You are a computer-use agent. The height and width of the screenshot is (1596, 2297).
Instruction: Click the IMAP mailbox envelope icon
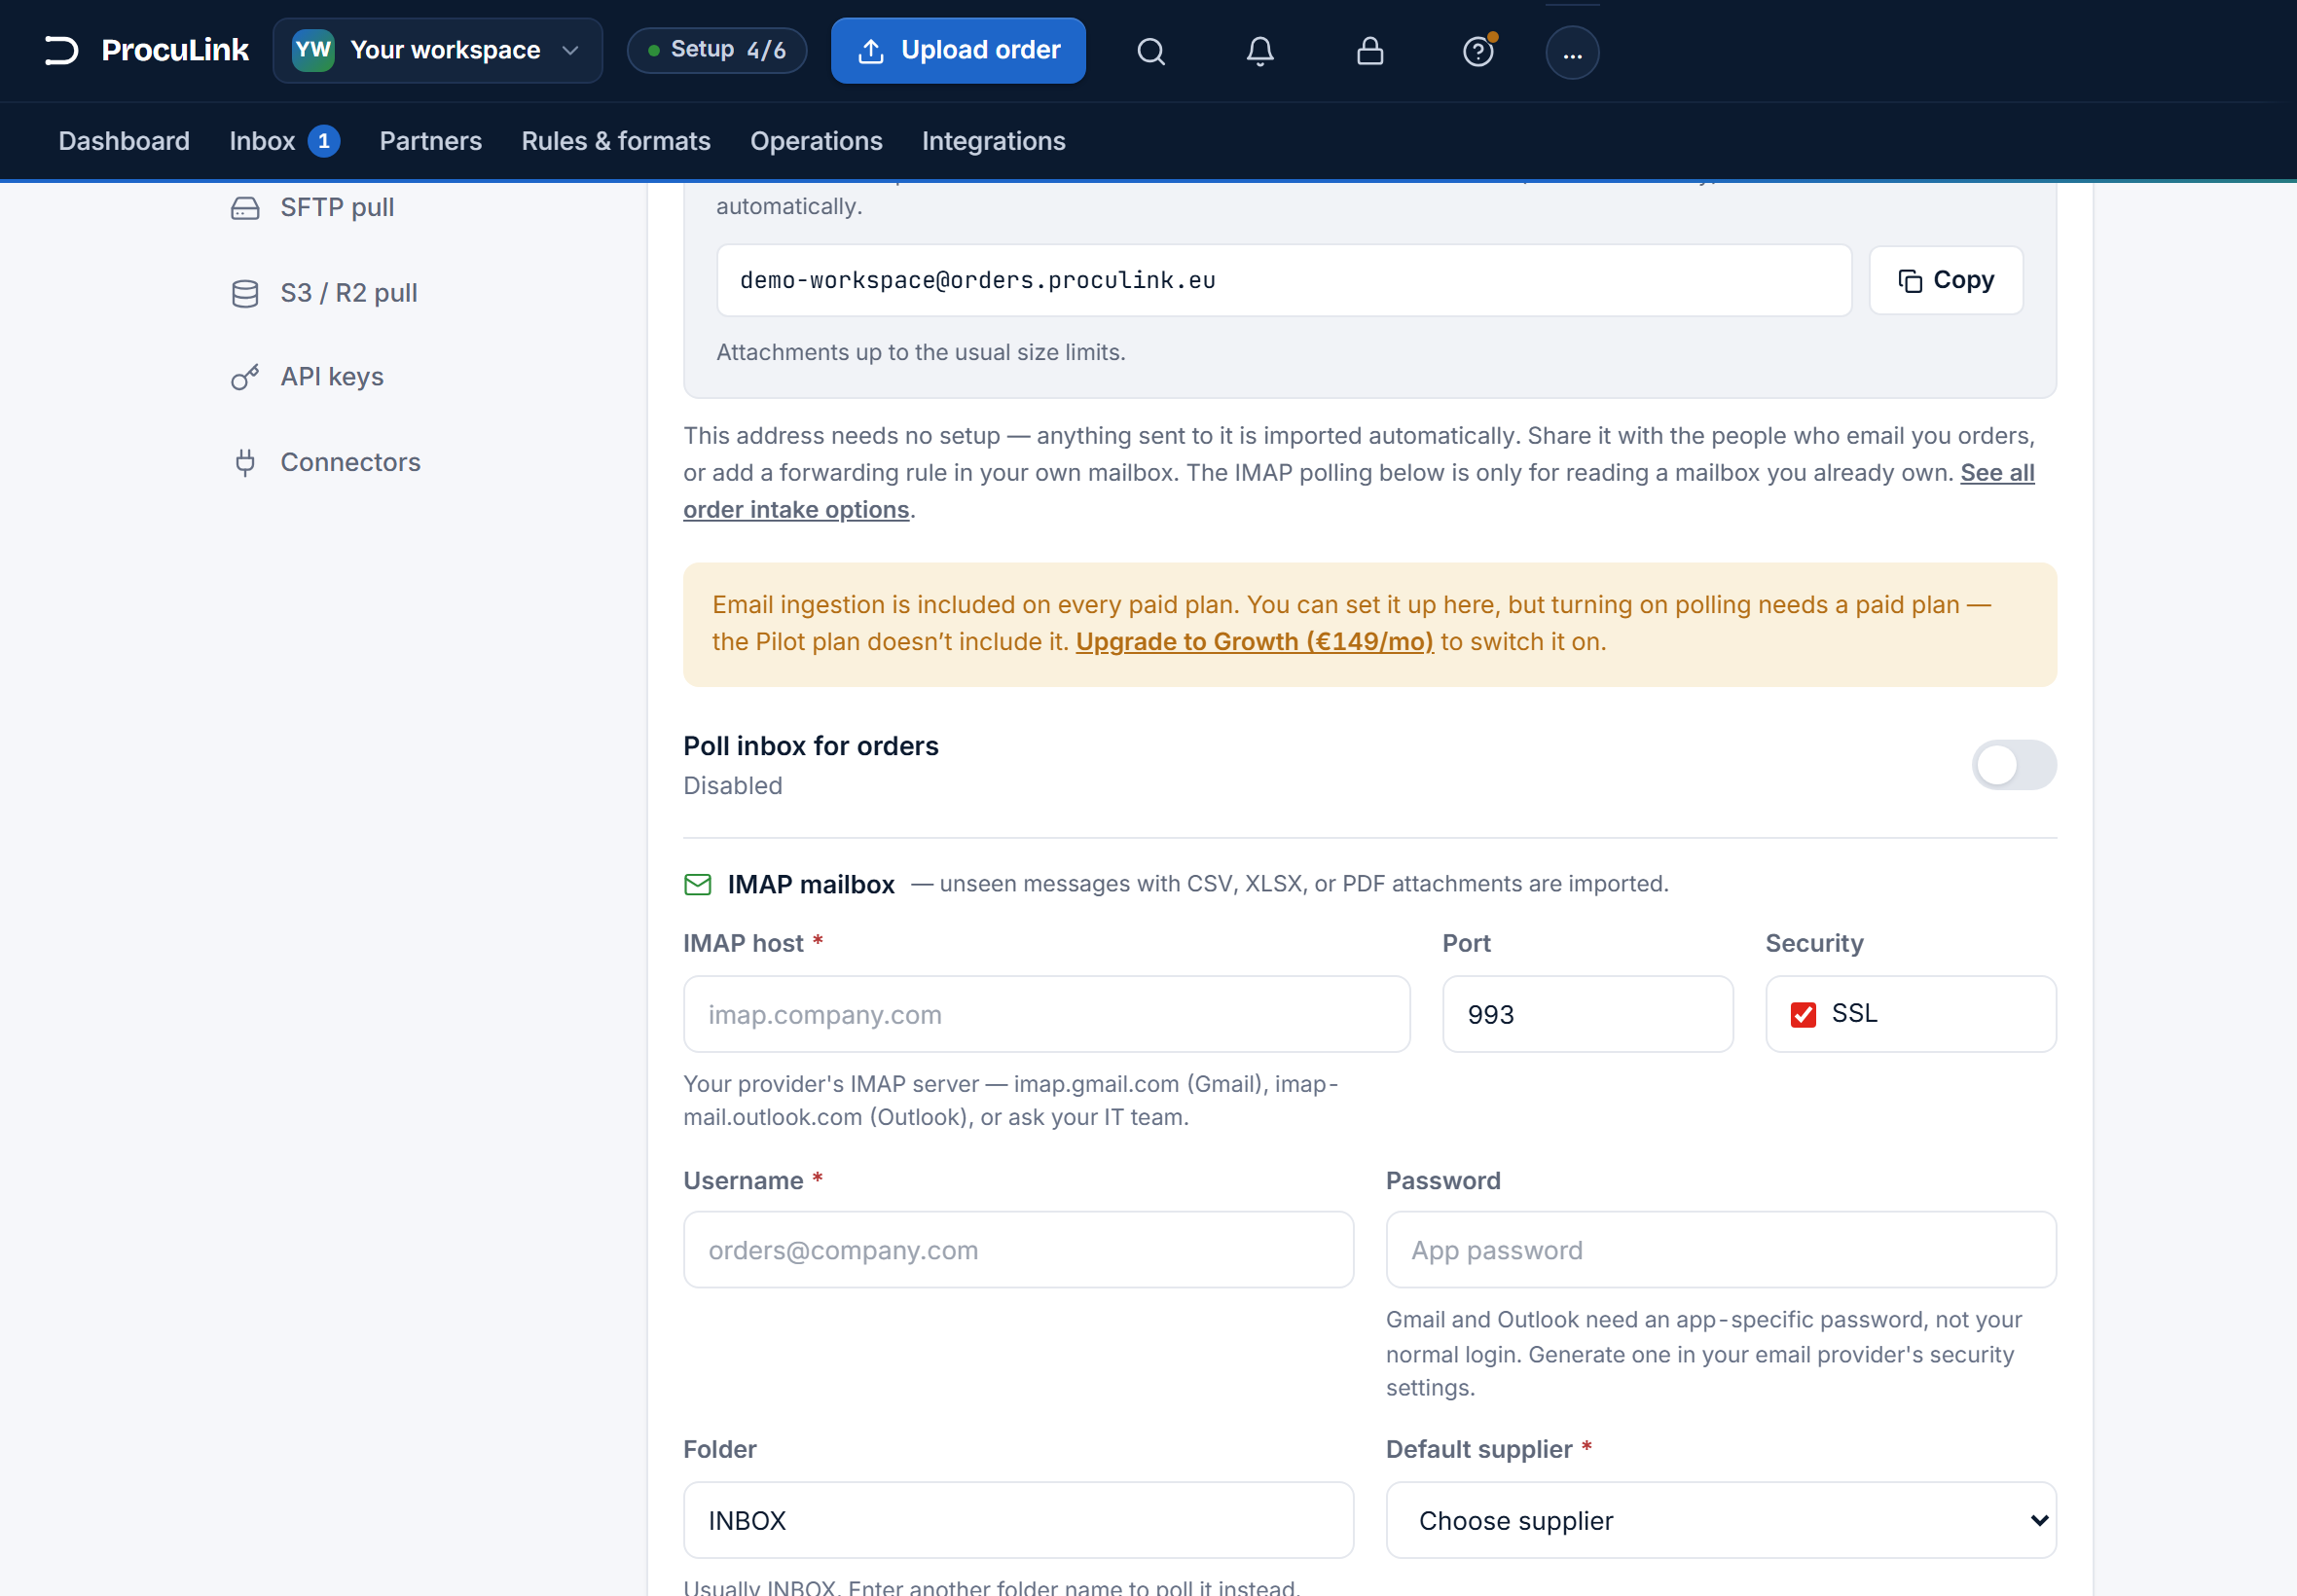pos(697,884)
